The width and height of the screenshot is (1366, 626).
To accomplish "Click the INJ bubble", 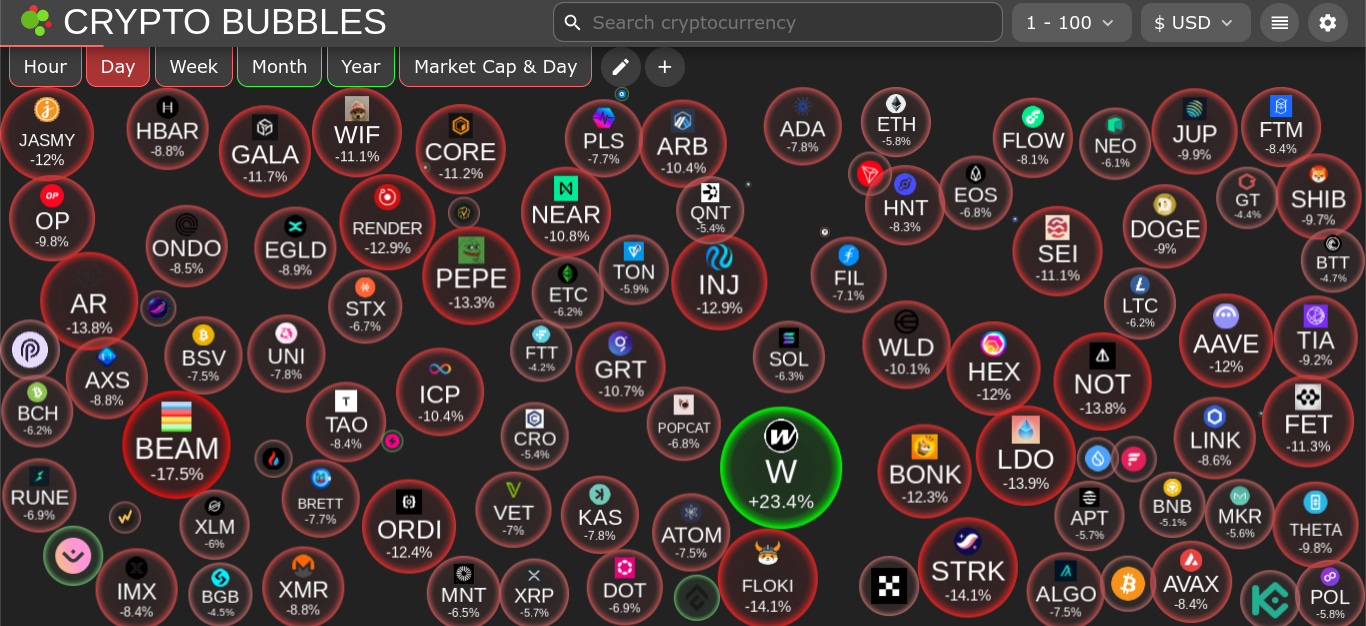I will pyautogui.click(x=719, y=281).
